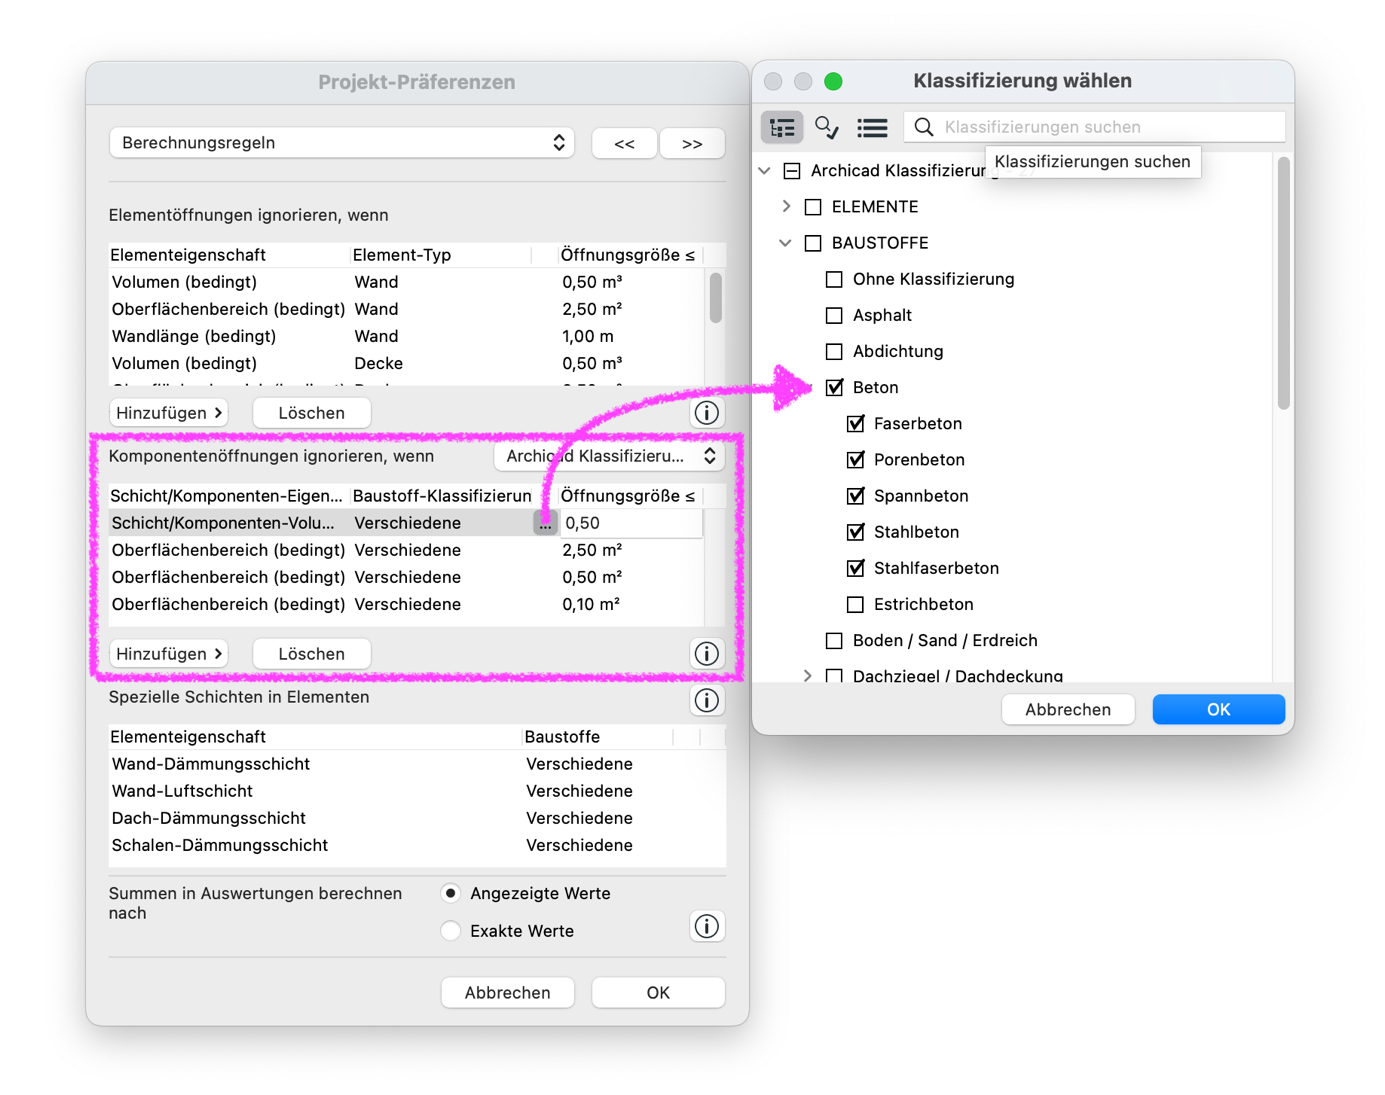The height and width of the screenshot is (1095, 1385).
Task: Uncheck the Porenbeton checkbox
Action: [855, 459]
